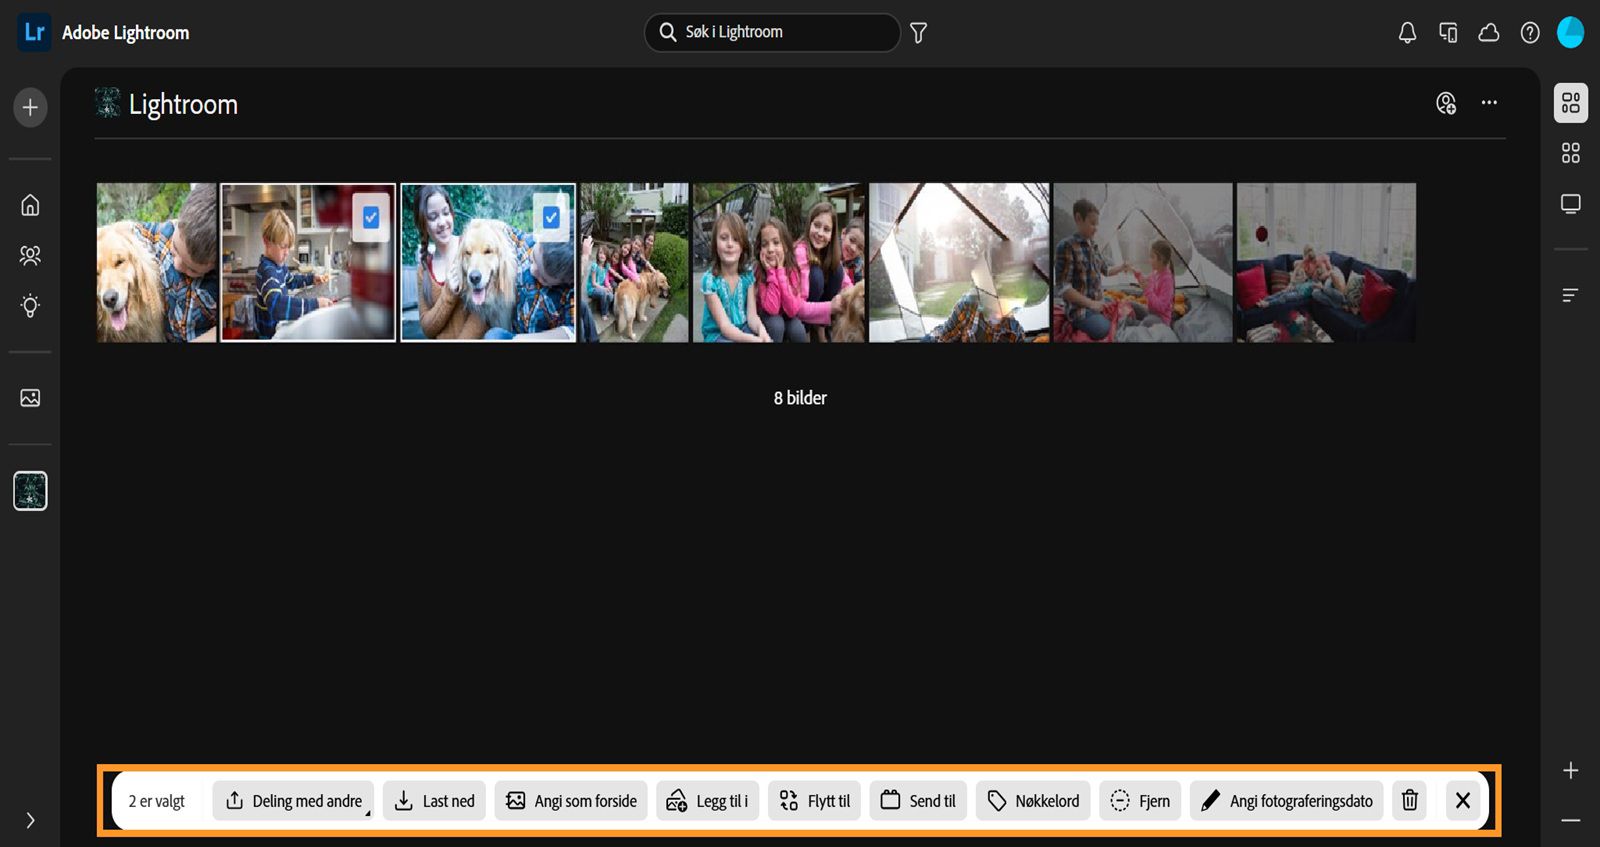Viewport: 1600px width, 847px height.
Task: Select the album thumbnail in left sidebar
Action: click(x=30, y=491)
